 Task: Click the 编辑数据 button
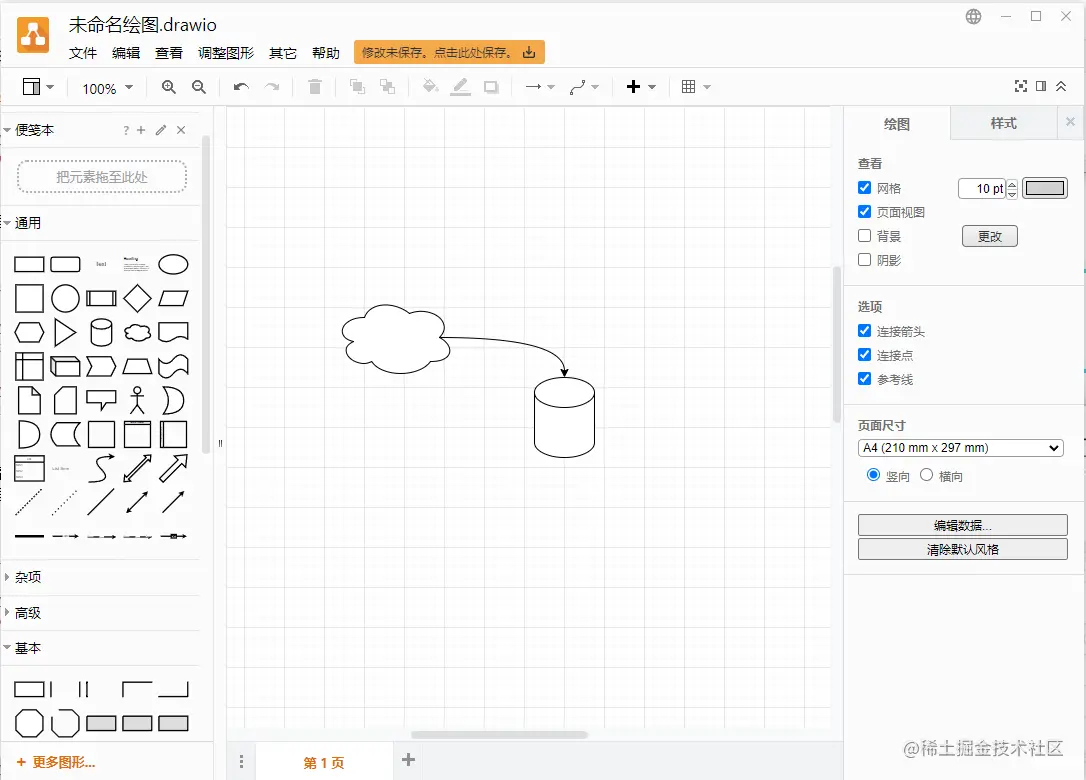962,525
